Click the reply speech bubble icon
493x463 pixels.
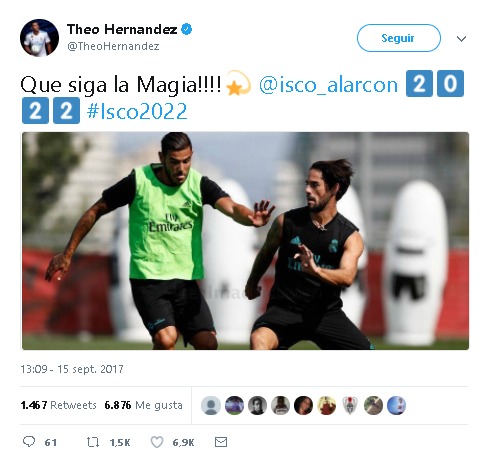click(29, 442)
